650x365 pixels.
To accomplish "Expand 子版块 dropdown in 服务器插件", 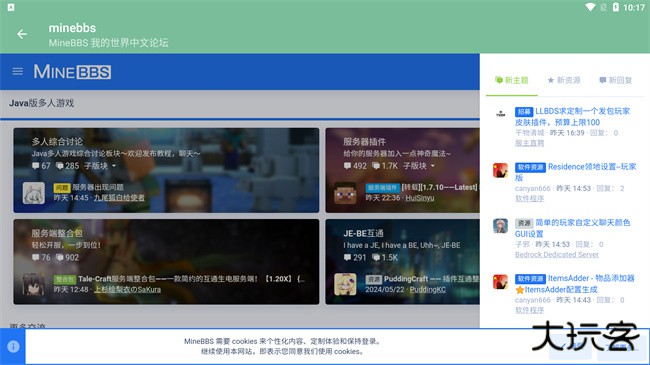I will (x=419, y=166).
